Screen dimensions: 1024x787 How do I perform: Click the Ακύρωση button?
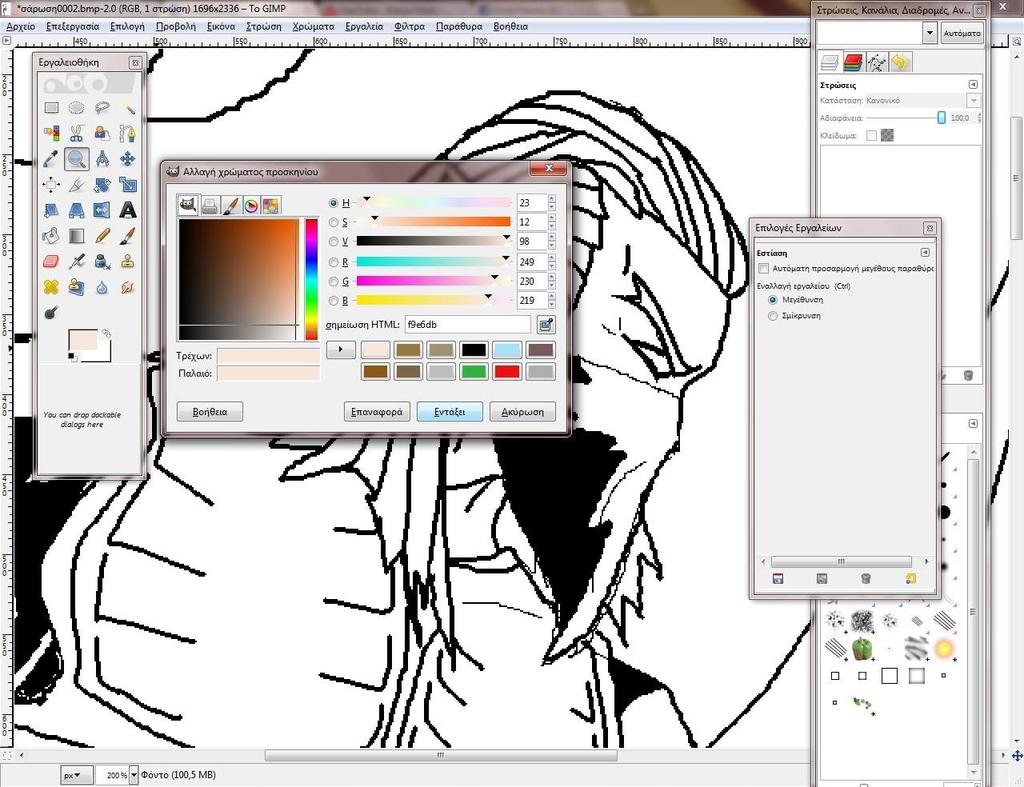click(522, 412)
